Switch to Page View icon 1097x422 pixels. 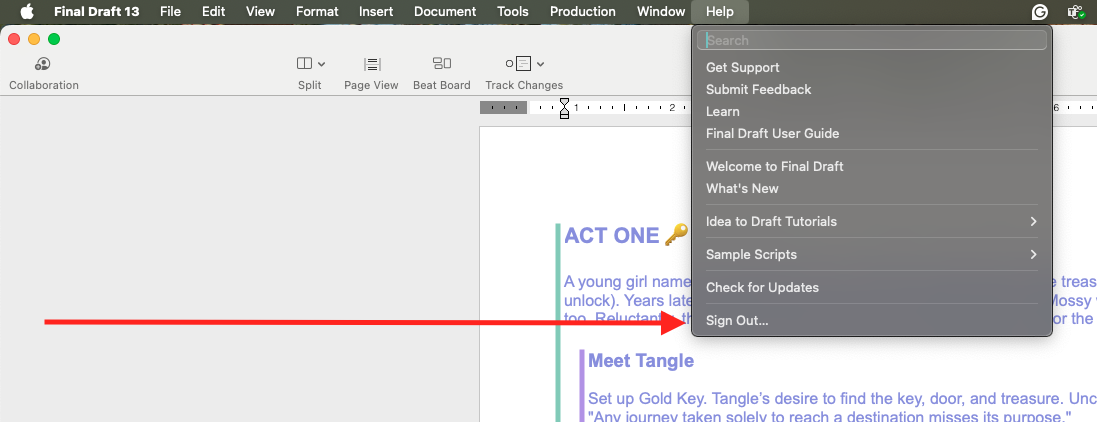(x=371, y=64)
